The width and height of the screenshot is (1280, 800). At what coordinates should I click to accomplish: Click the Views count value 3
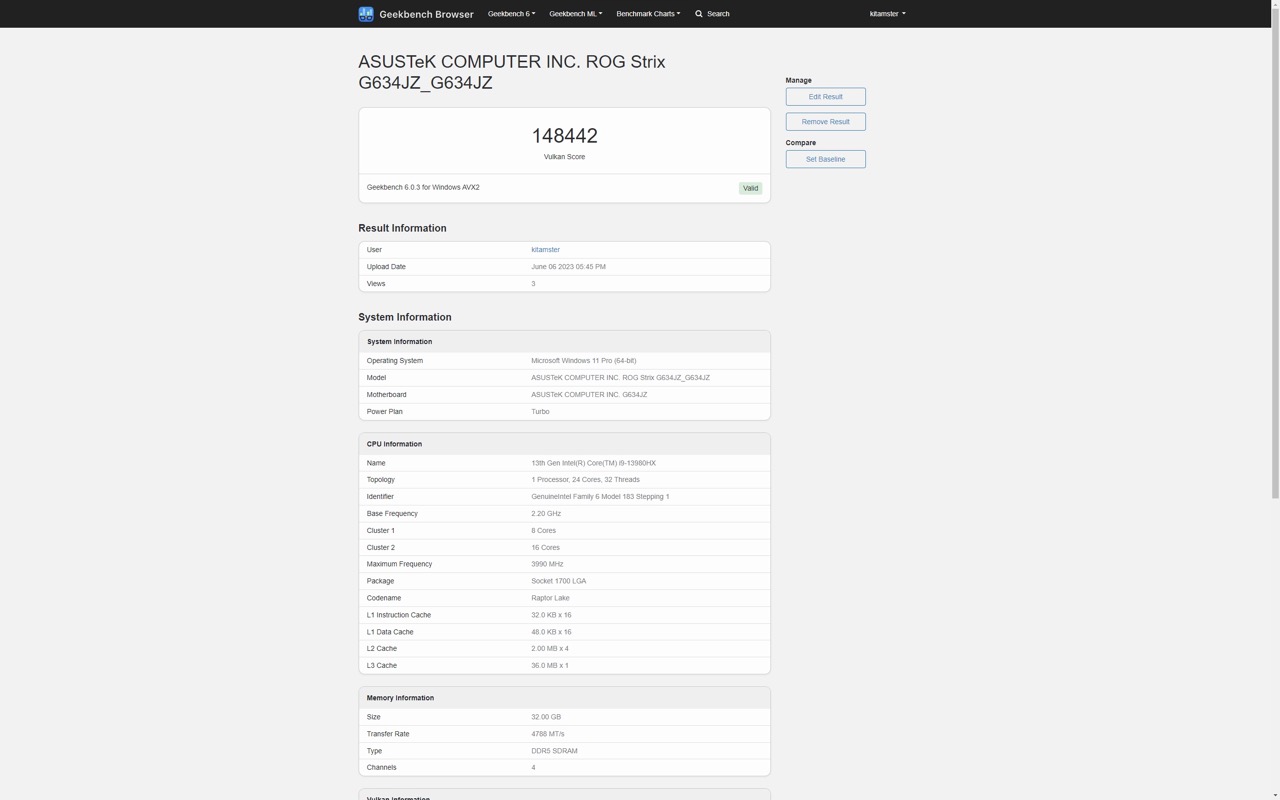pos(533,284)
